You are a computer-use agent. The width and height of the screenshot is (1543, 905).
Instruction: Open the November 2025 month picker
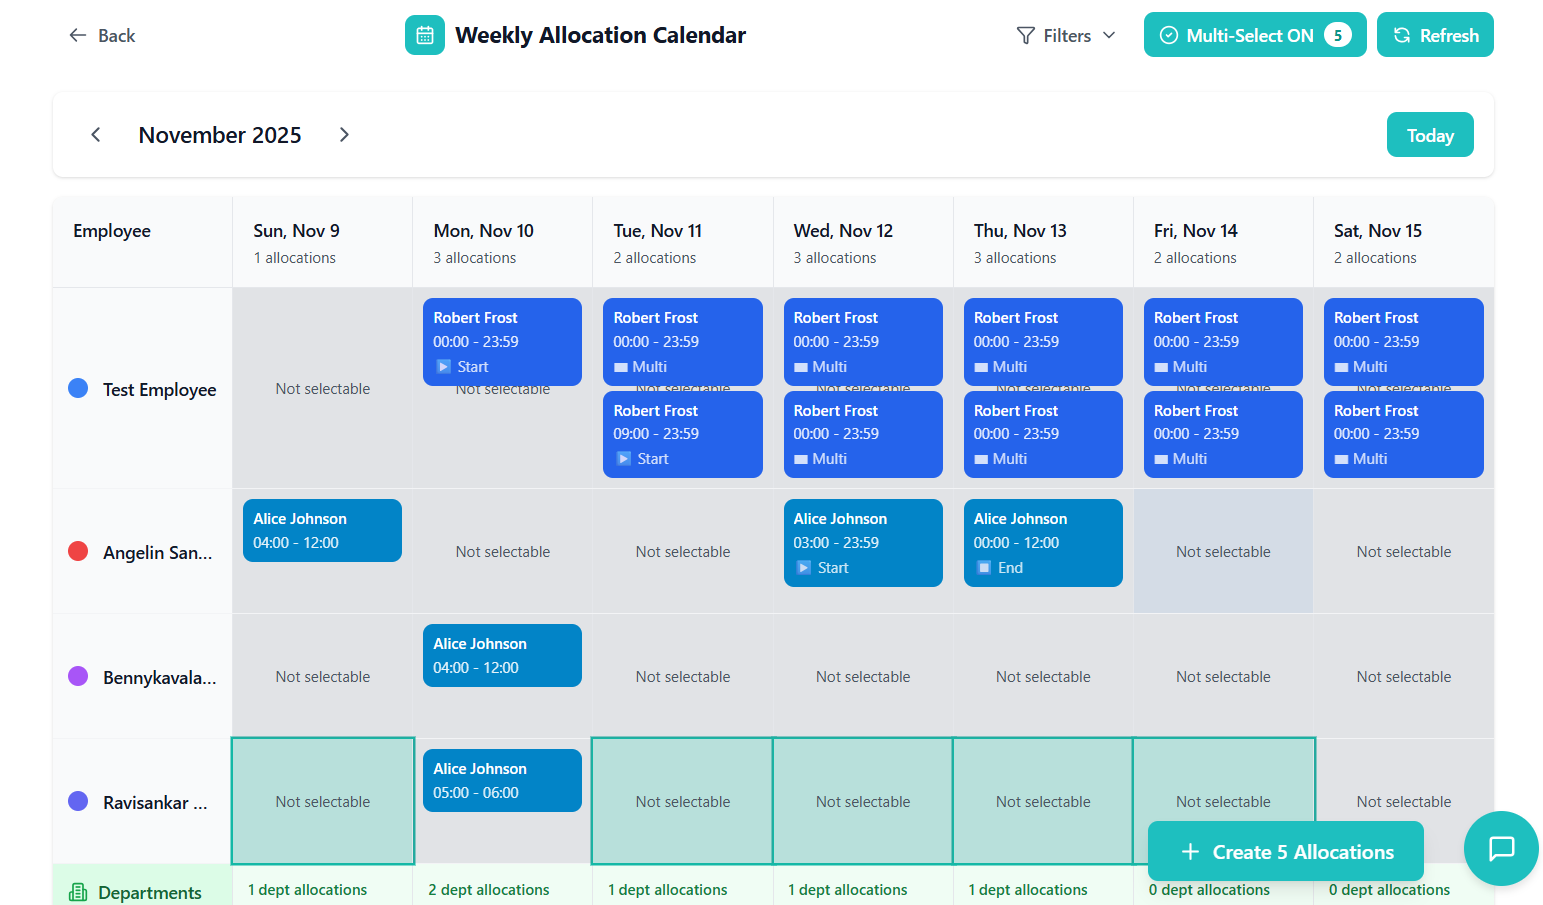[x=220, y=135]
